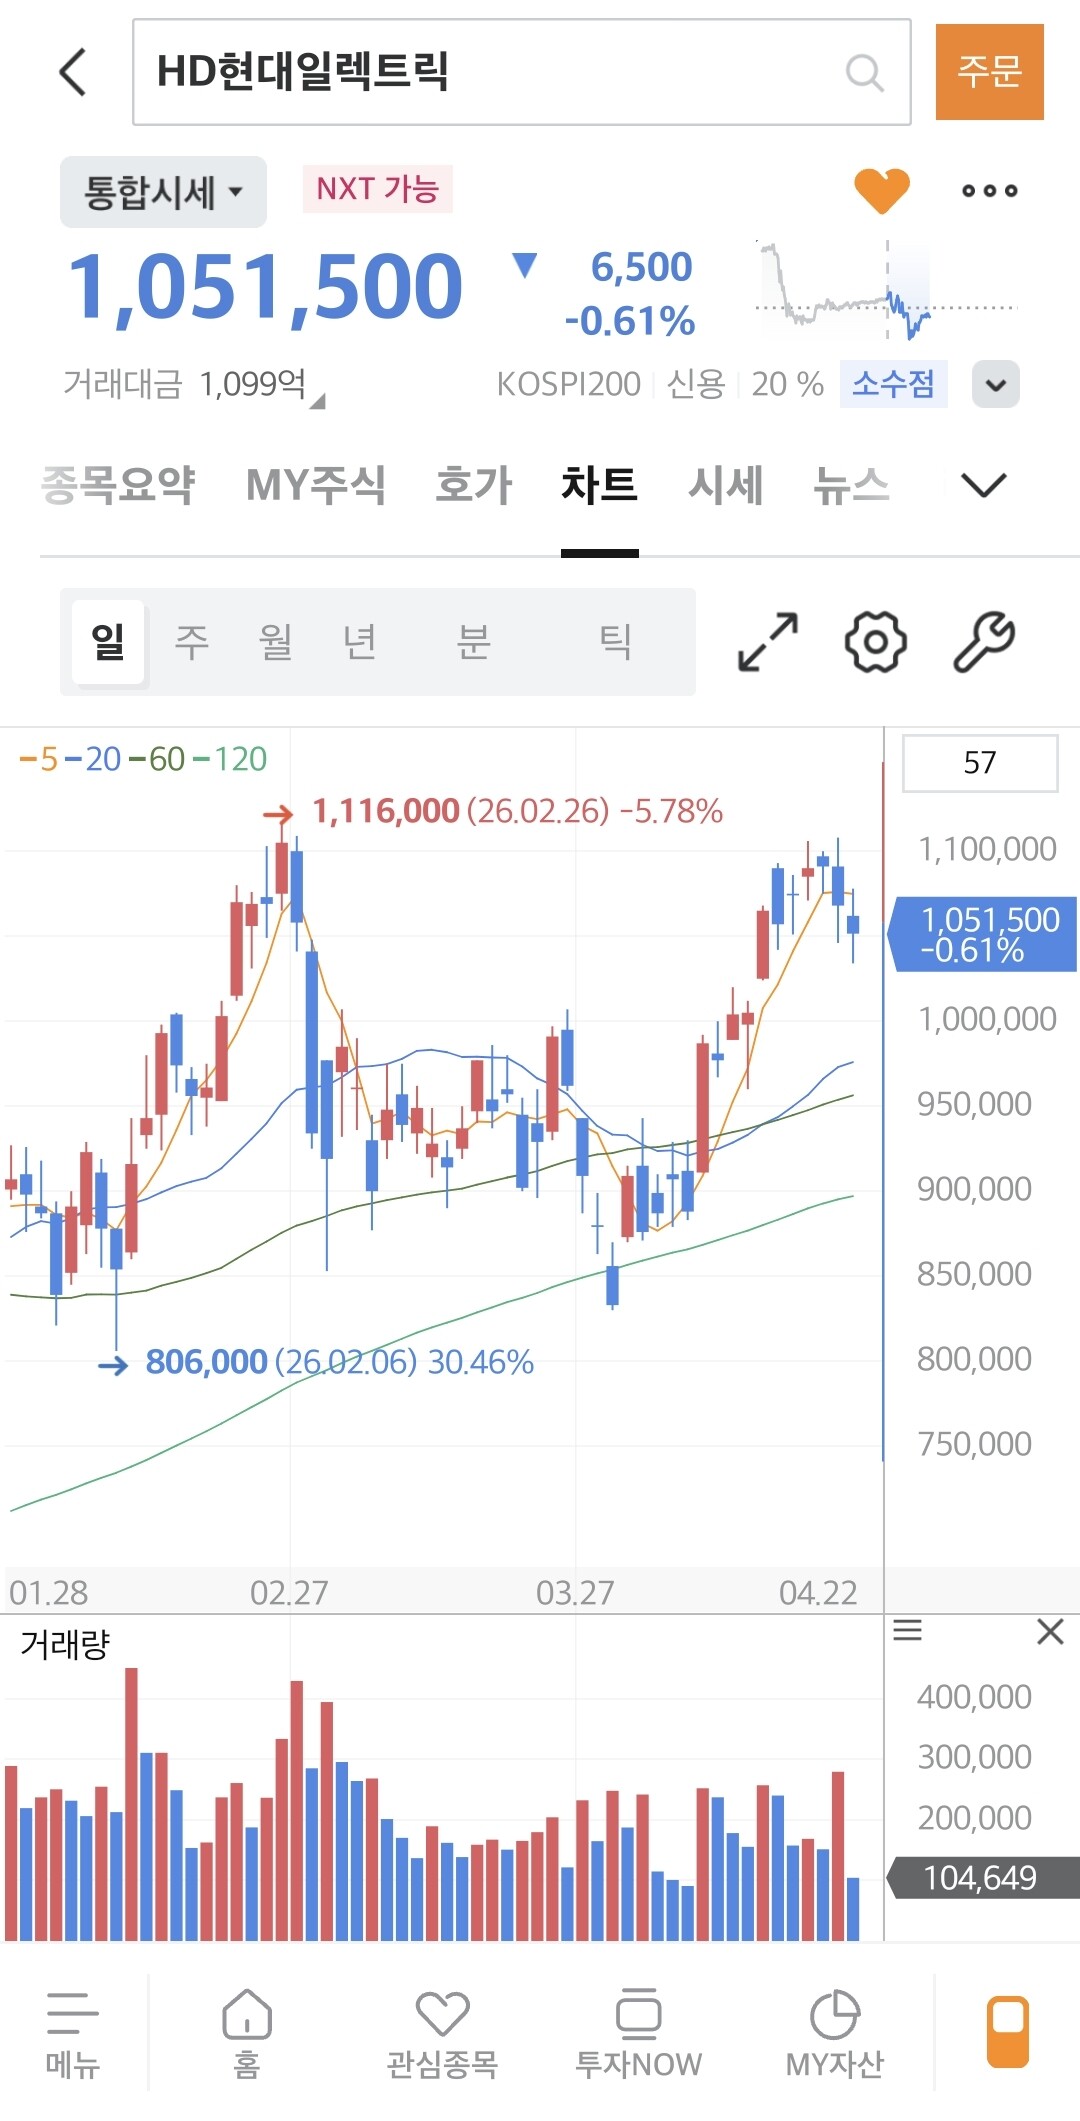The width and height of the screenshot is (1080, 2121).
Task: Open the 통합시세 dropdown
Action: pyautogui.click(x=163, y=192)
